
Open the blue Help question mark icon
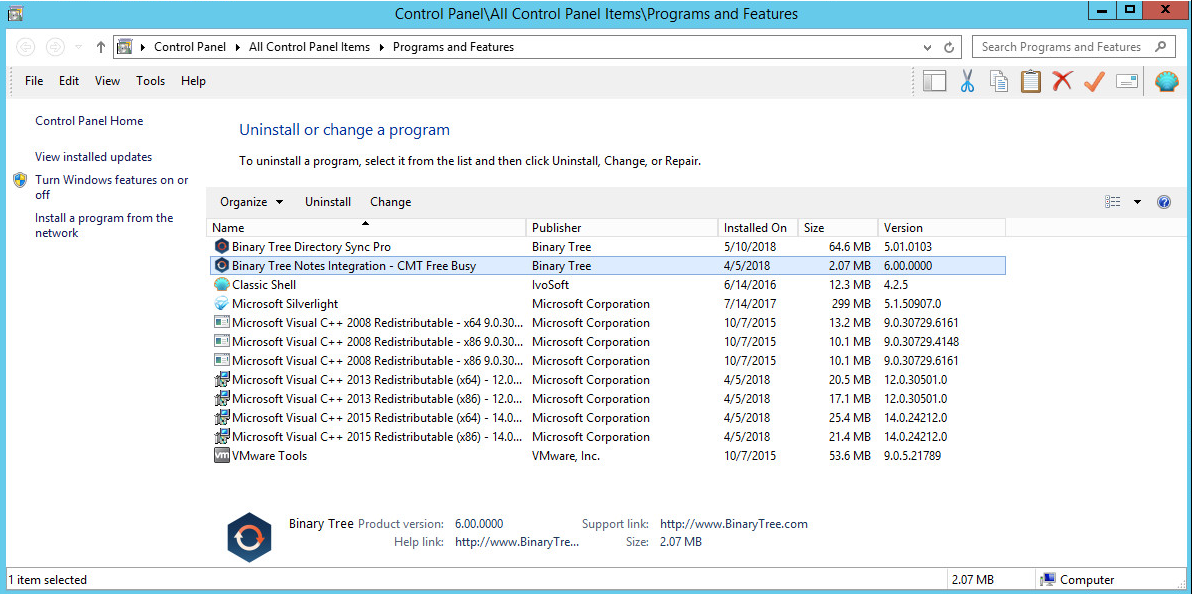pyautogui.click(x=1163, y=202)
